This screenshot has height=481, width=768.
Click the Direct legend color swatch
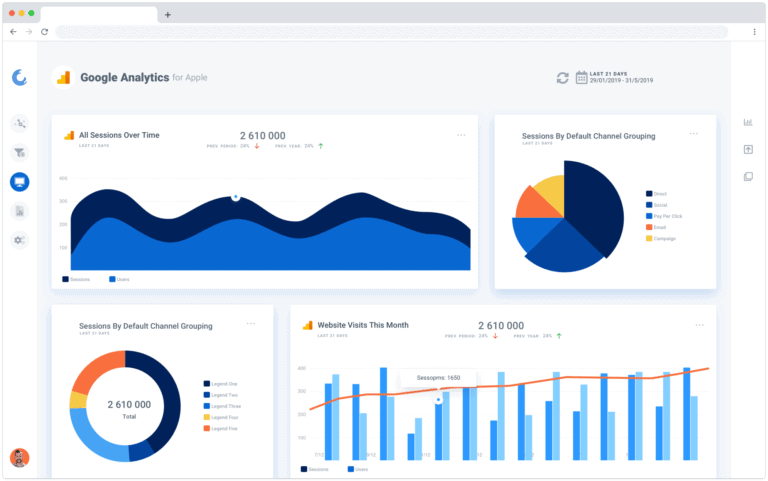pos(649,194)
